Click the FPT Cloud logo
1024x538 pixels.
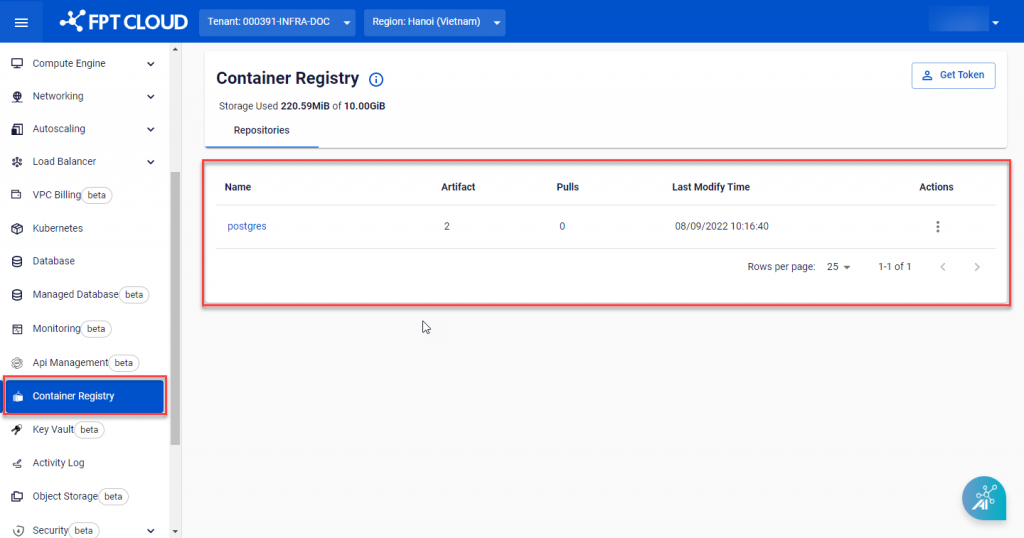pyautogui.click(x=123, y=22)
